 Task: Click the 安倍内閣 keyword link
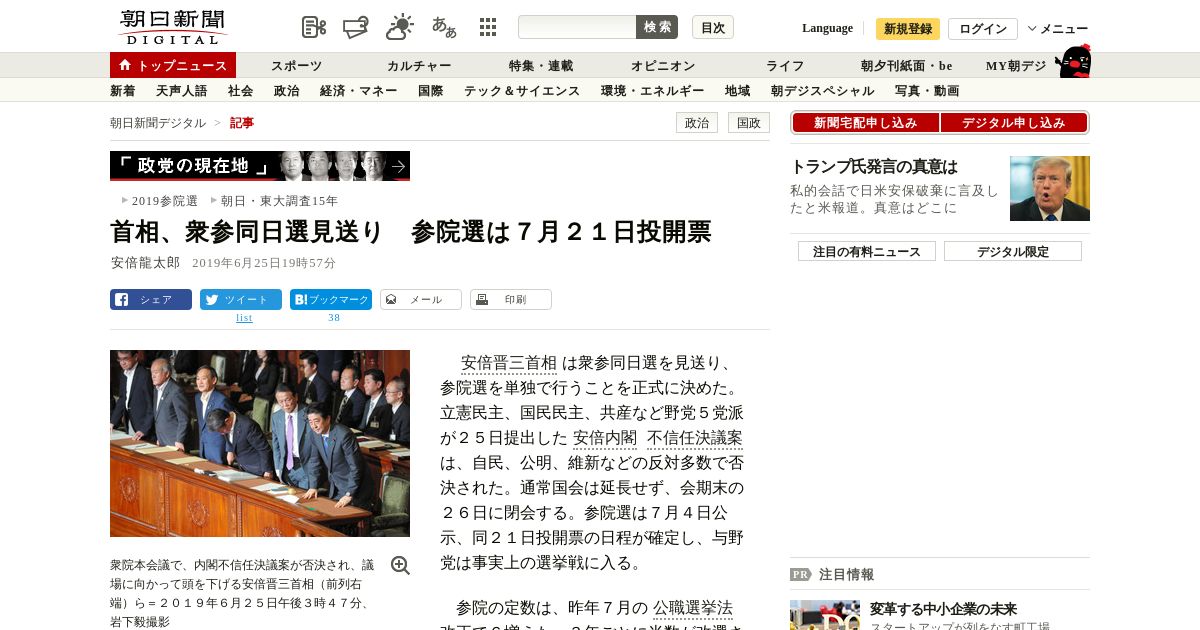tap(605, 438)
